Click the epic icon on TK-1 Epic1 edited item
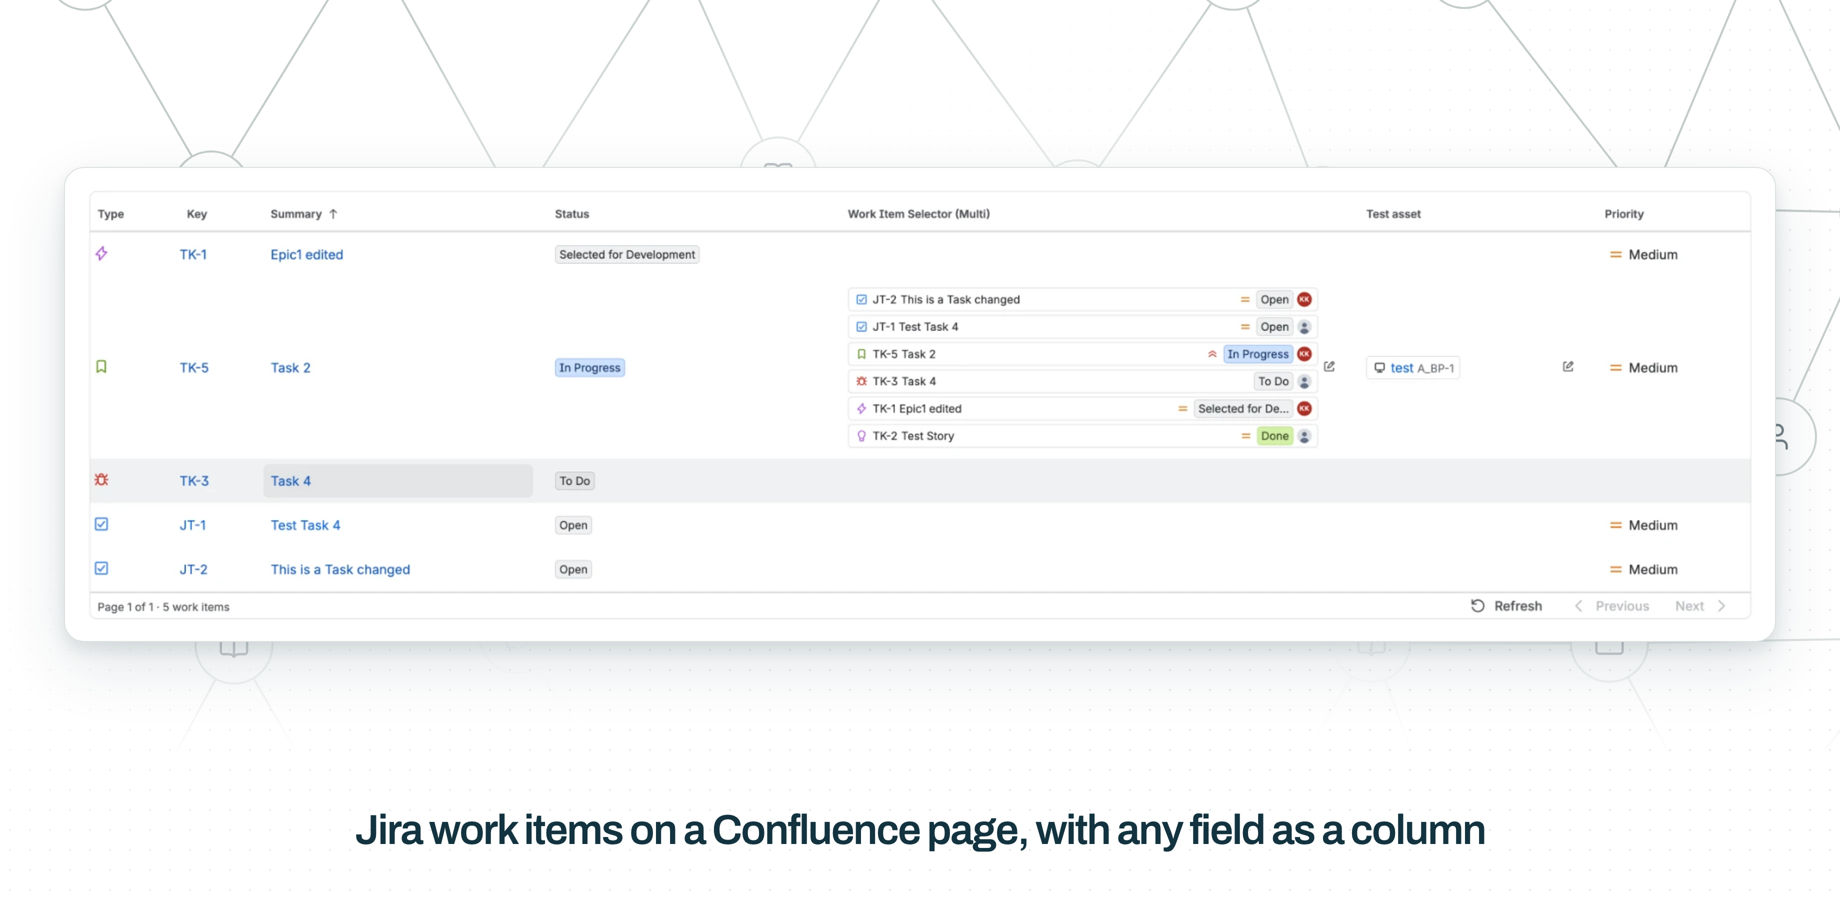1840x900 pixels. click(x=861, y=408)
